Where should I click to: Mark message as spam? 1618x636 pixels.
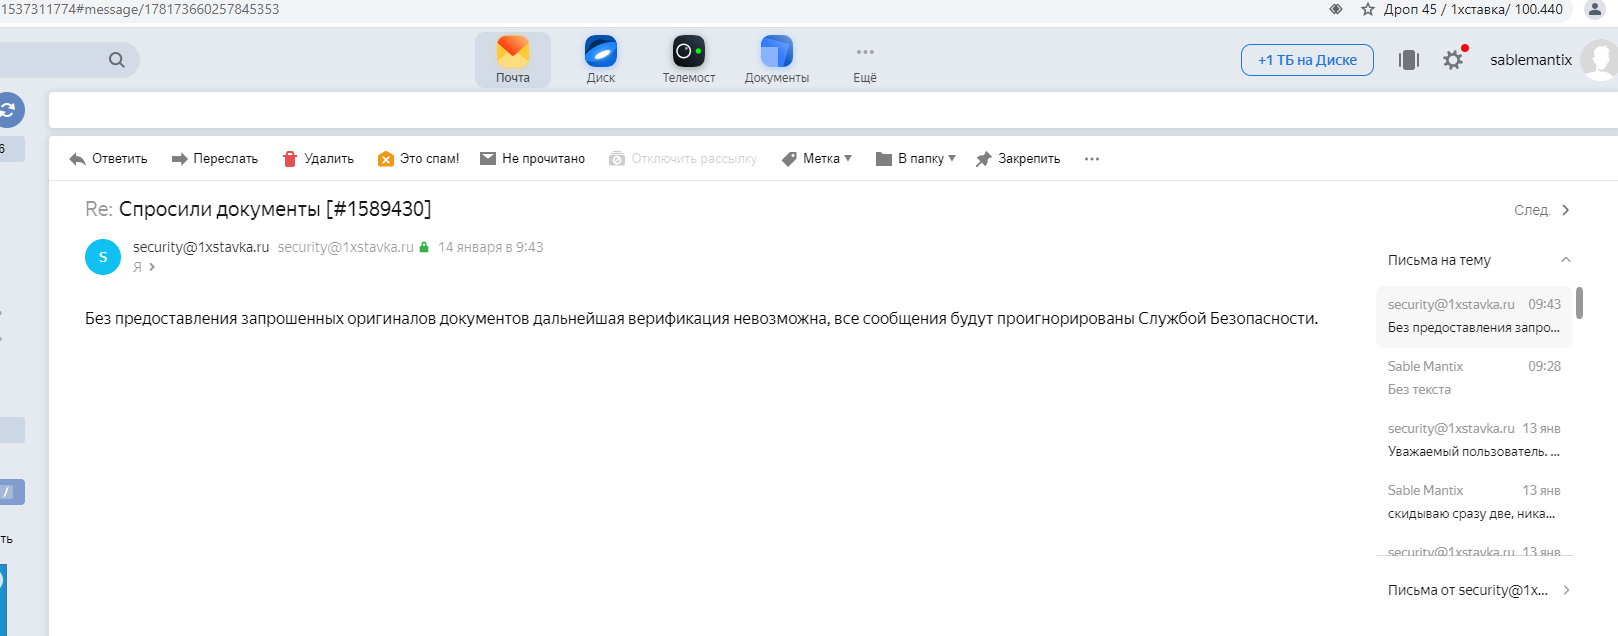click(419, 159)
